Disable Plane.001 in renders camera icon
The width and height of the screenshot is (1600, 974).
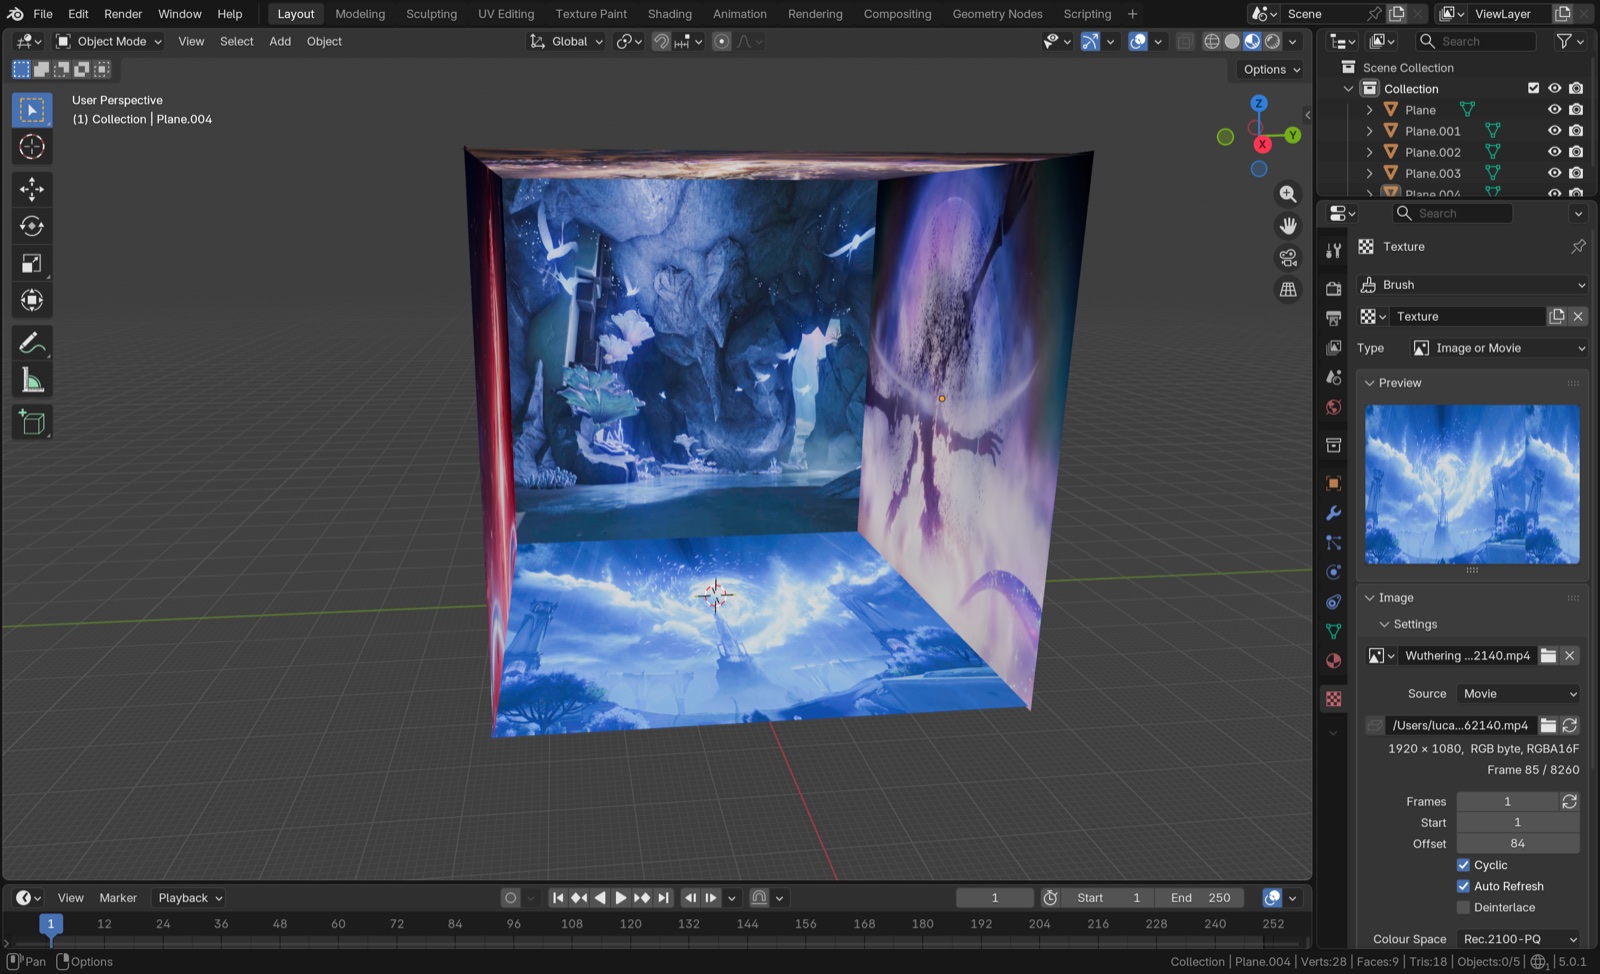(x=1576, y=131)
